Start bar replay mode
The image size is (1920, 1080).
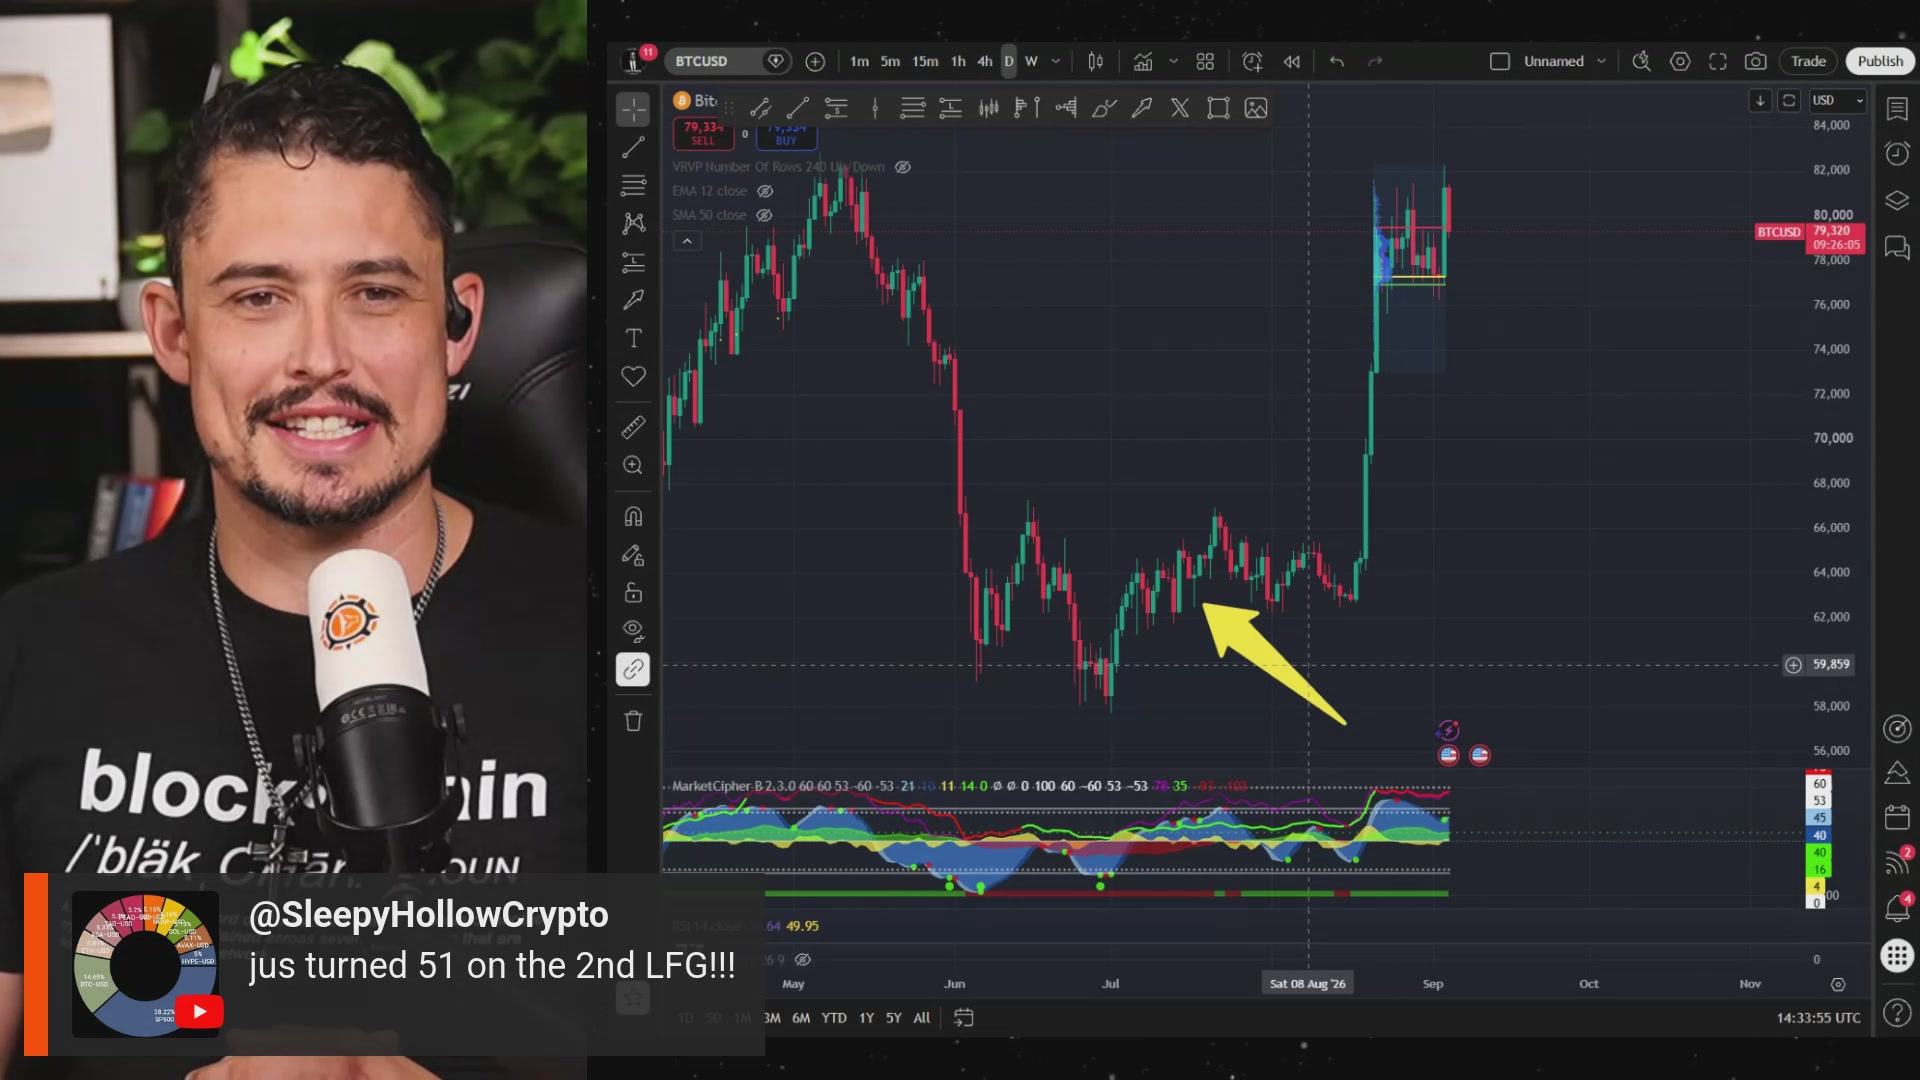(x=1292, y=62)
